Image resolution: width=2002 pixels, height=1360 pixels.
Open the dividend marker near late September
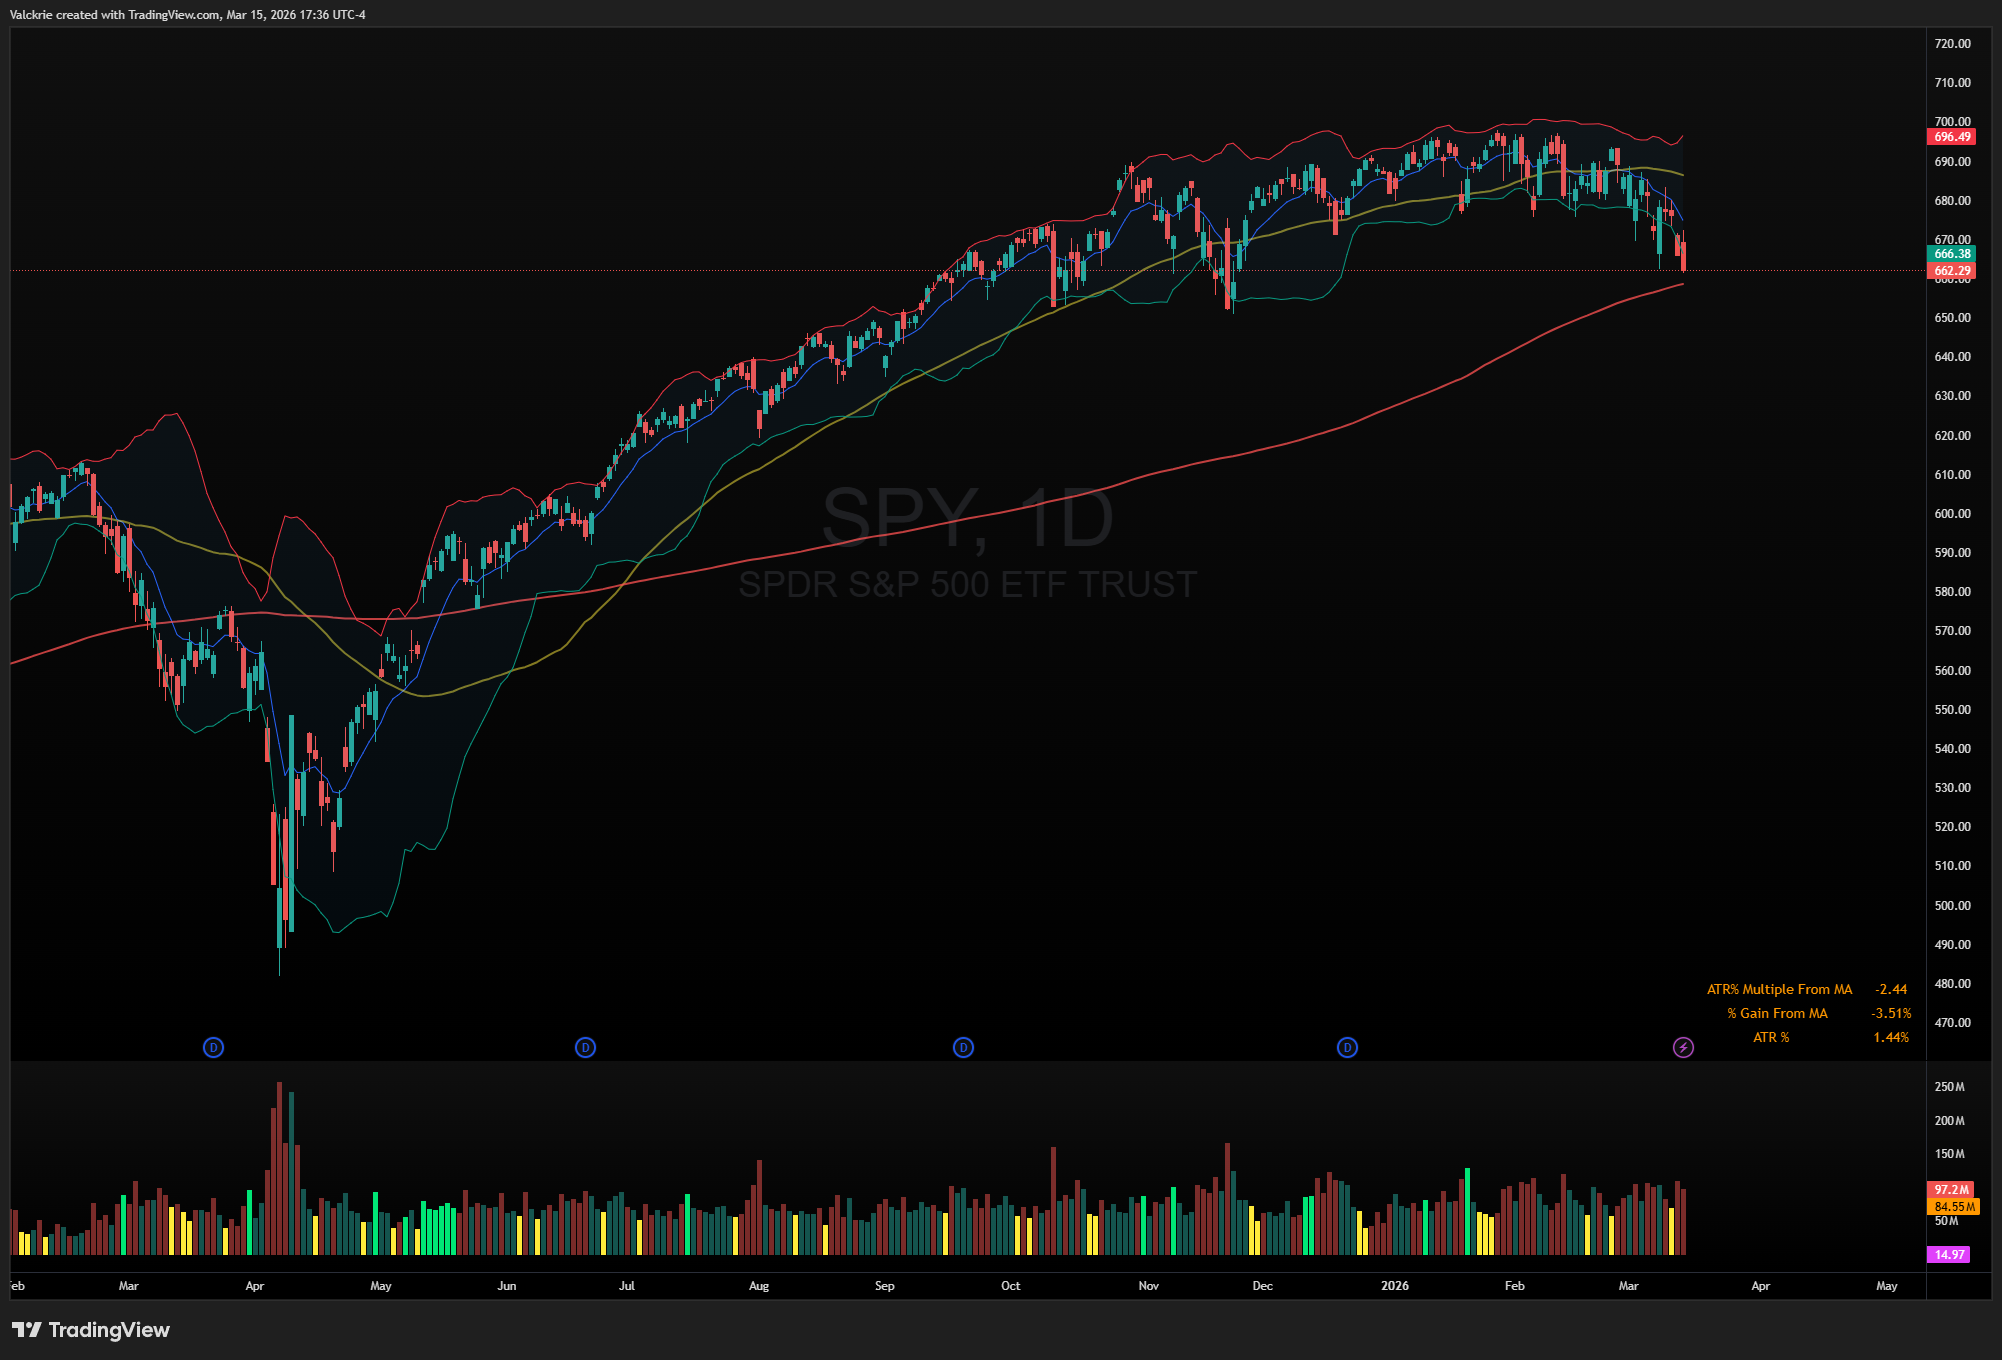click(x=963, y=1047)
